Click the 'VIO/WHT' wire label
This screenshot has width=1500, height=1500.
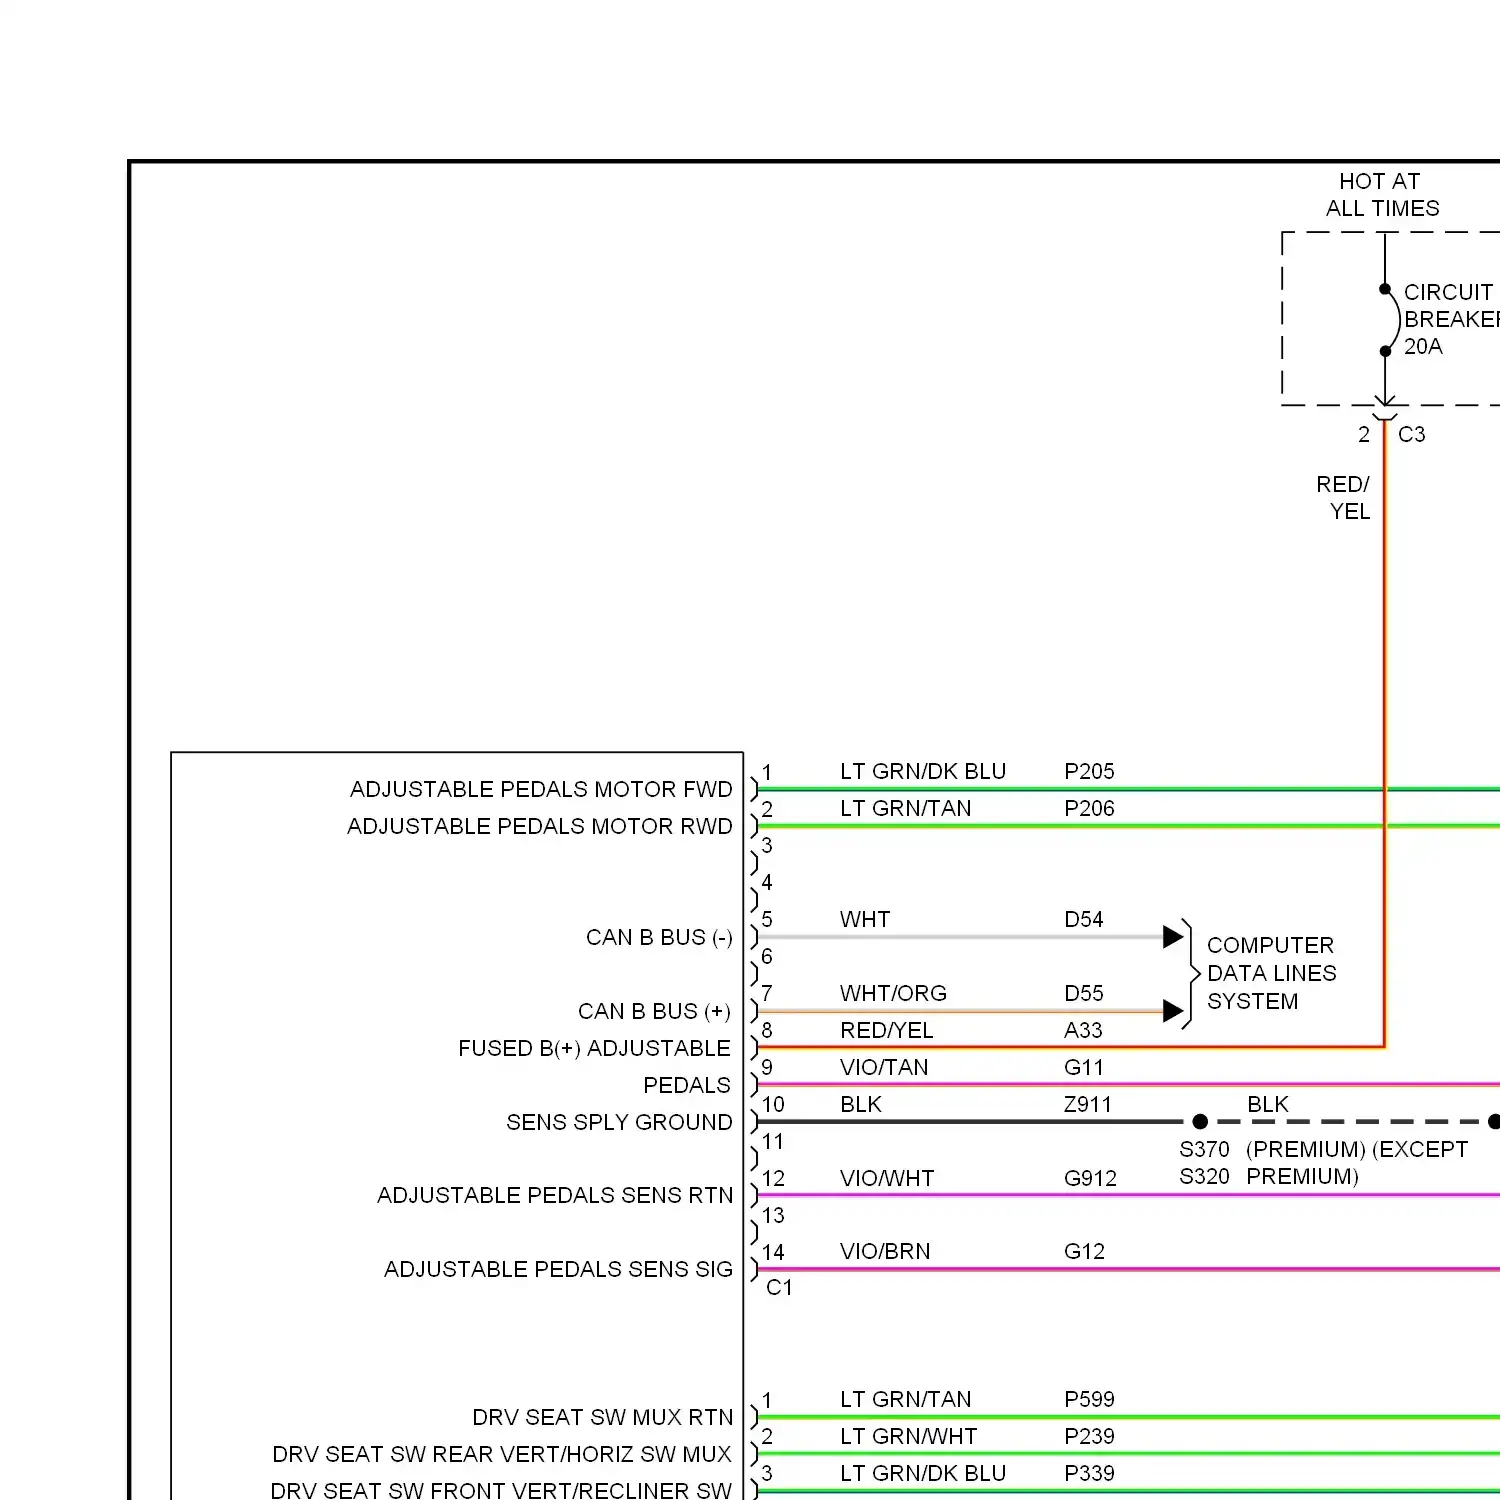coord(887,1178)
